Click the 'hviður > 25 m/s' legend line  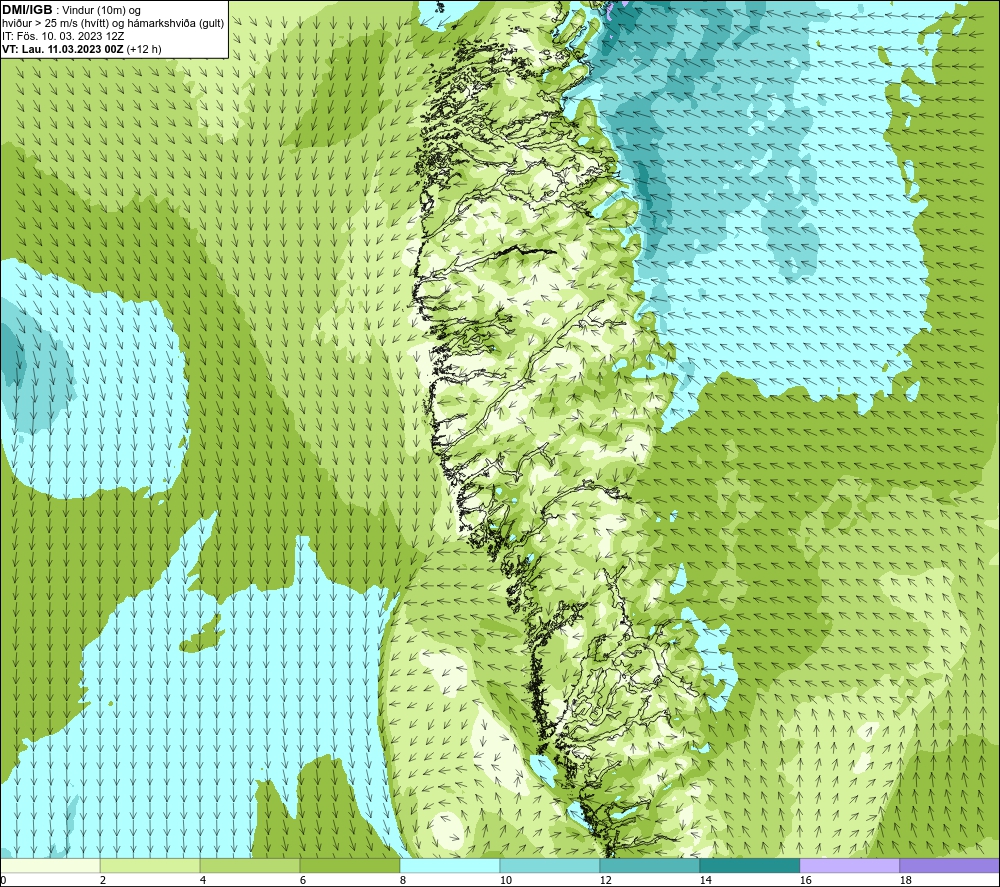click(x=113, y=24)
